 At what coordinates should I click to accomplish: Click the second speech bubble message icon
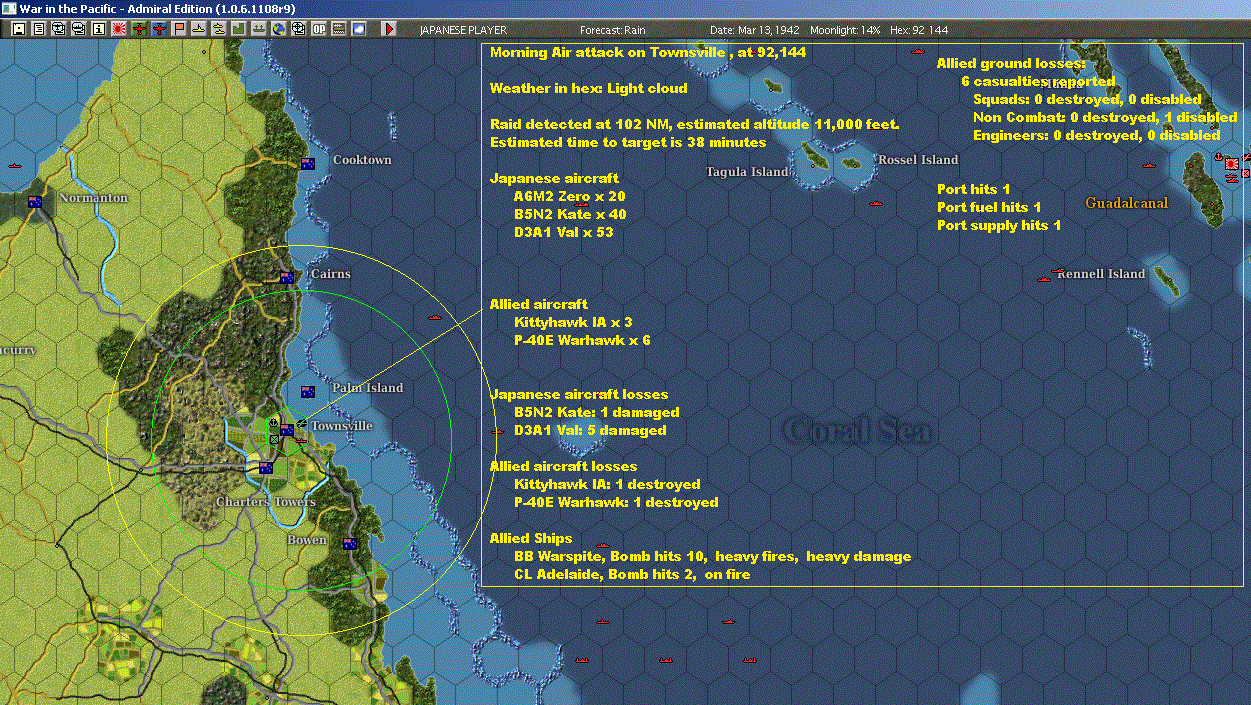(x=79, y=29)
